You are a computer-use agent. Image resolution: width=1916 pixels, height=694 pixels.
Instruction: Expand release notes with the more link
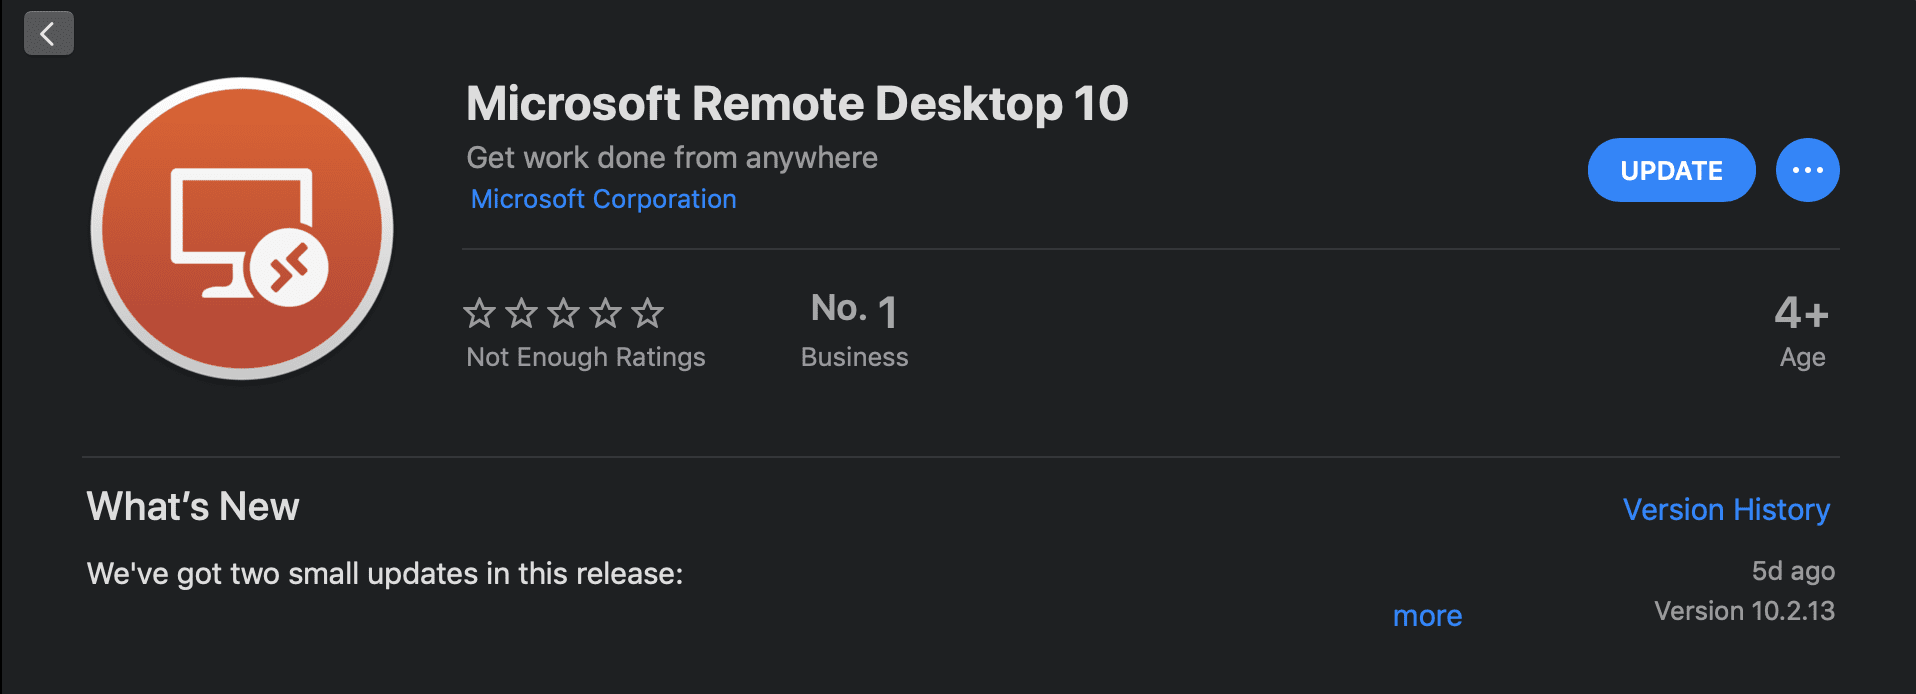(x=1427, y=616)
